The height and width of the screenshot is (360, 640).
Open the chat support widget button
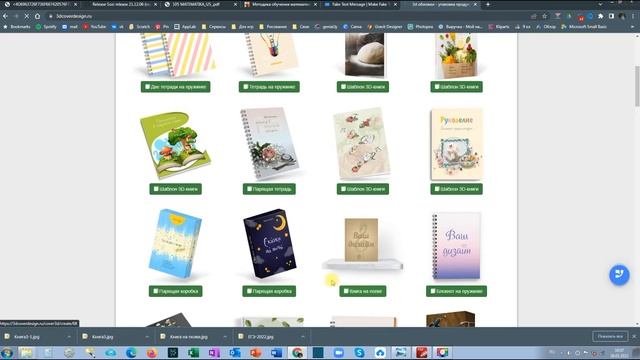coord(619,274)
